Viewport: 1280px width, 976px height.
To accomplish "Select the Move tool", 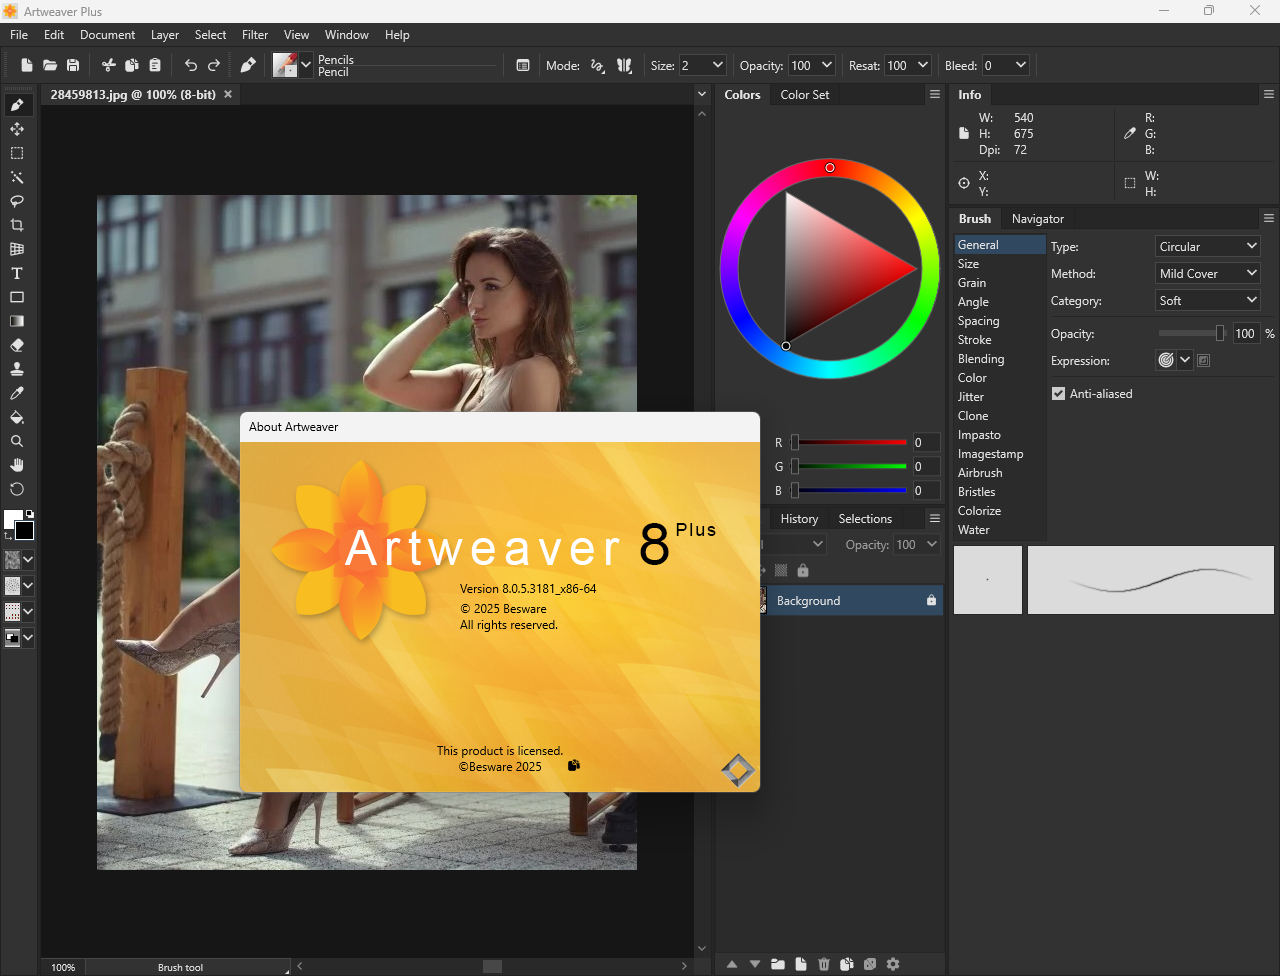I will pos(17,129).
